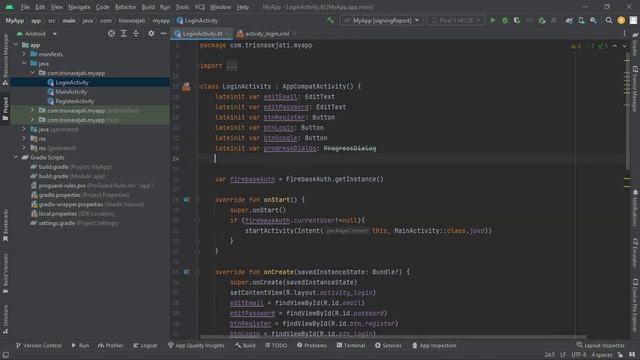This screenshot has height=360, width=640.
Task: Toggle Structure tool window
Action: 5,319
